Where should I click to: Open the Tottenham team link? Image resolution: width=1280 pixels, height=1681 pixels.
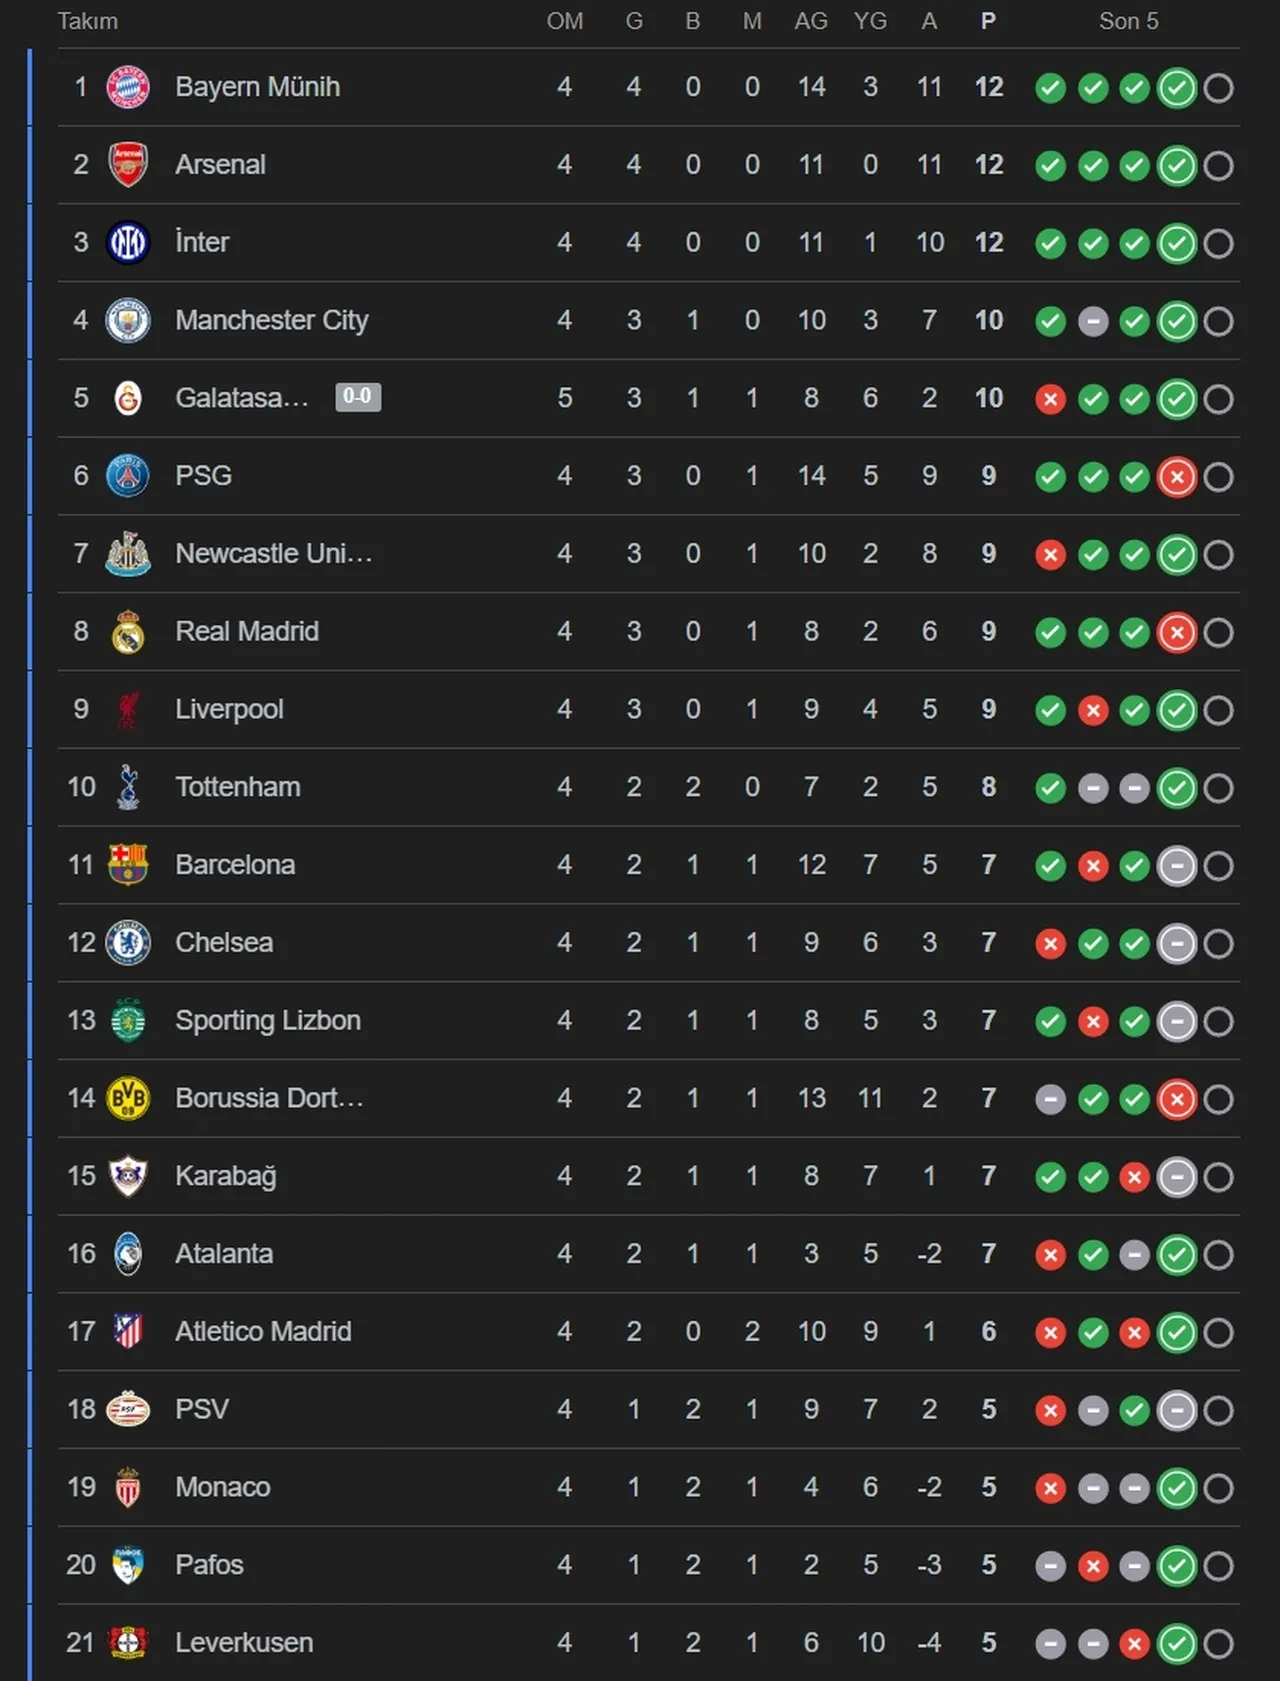(x=237, y=787)
